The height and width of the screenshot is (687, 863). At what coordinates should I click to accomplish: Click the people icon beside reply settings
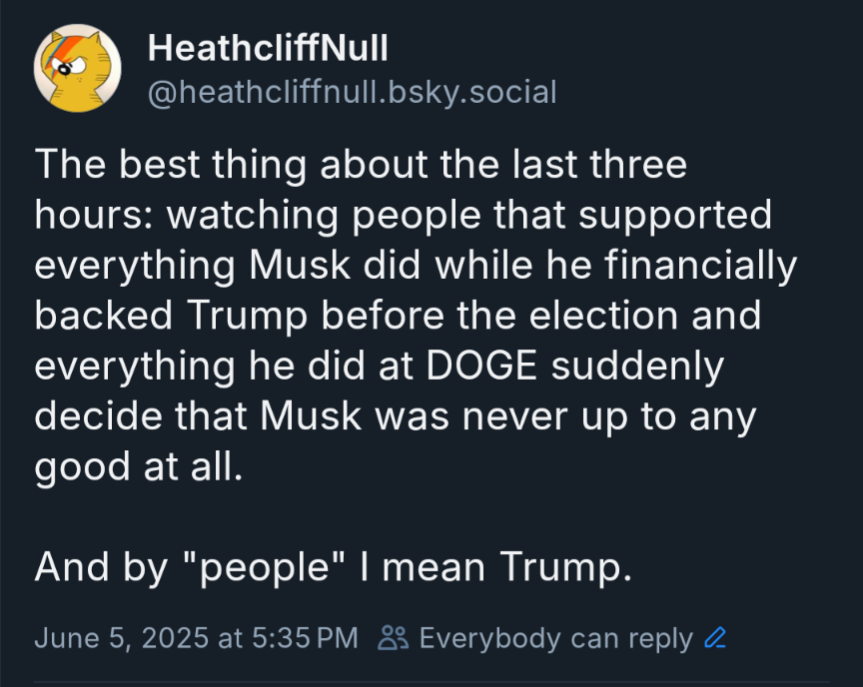tap(389, 638)
